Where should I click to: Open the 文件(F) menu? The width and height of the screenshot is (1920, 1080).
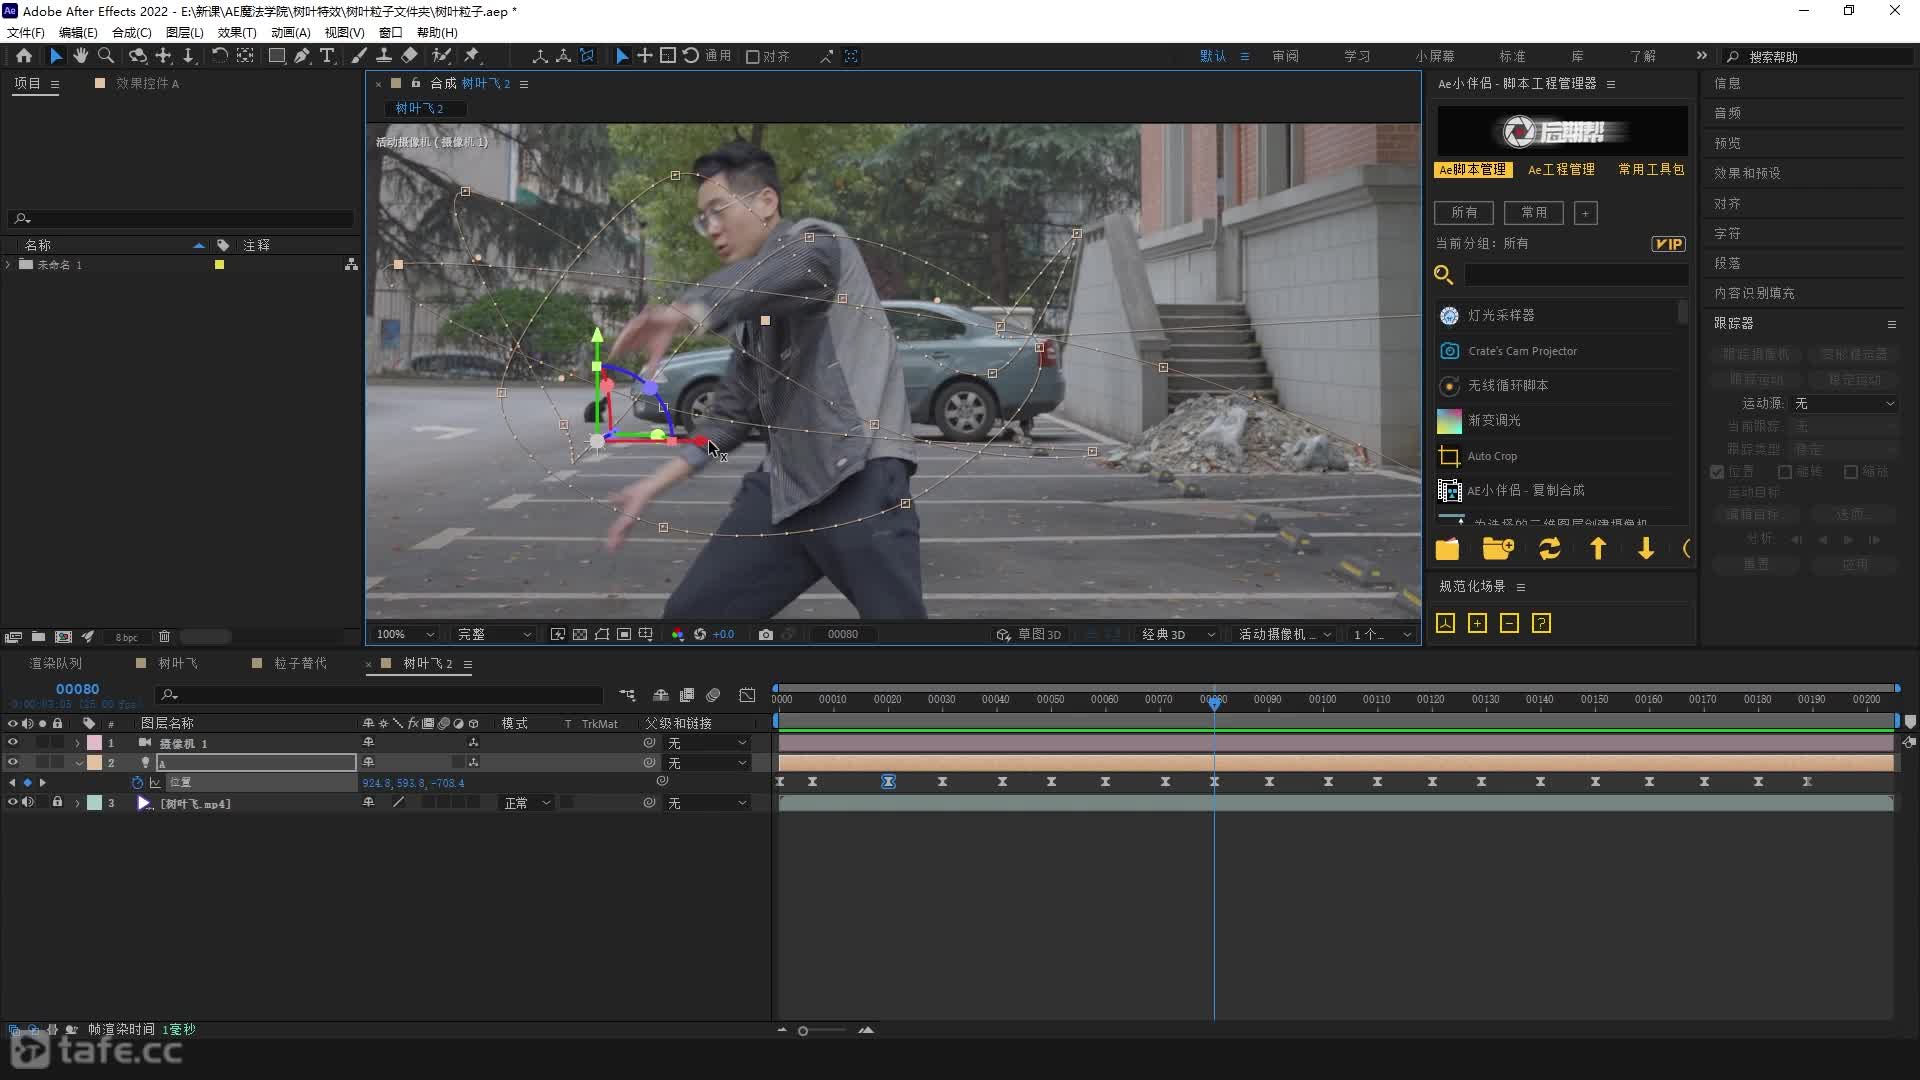click(25, 32)
